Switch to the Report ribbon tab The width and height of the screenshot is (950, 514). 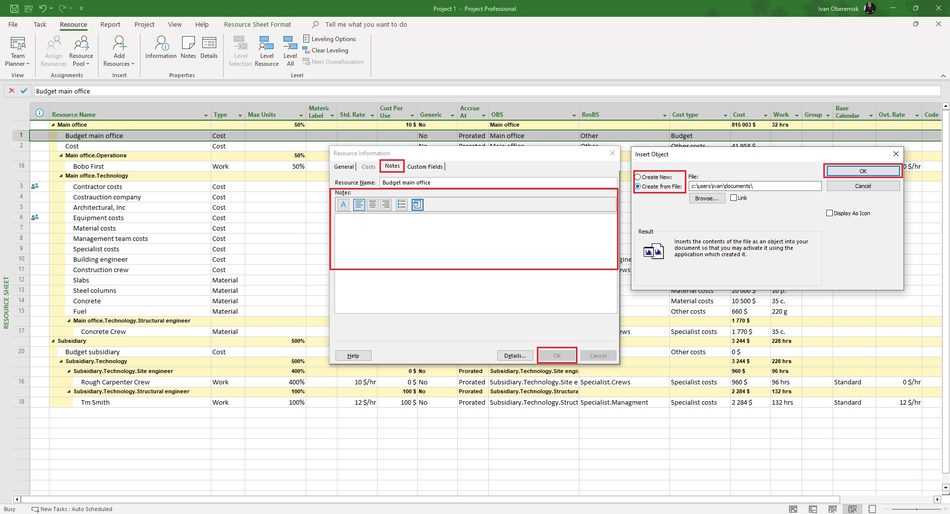pyautogui.click(x=110, y=24)
